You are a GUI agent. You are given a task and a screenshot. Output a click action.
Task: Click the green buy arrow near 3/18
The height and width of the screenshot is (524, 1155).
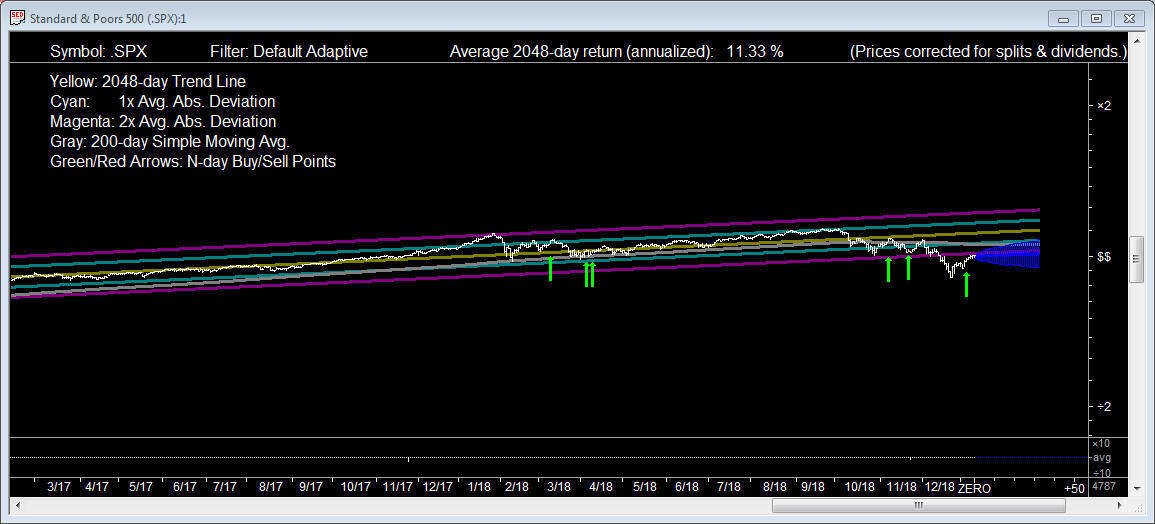tap(550, 268)
